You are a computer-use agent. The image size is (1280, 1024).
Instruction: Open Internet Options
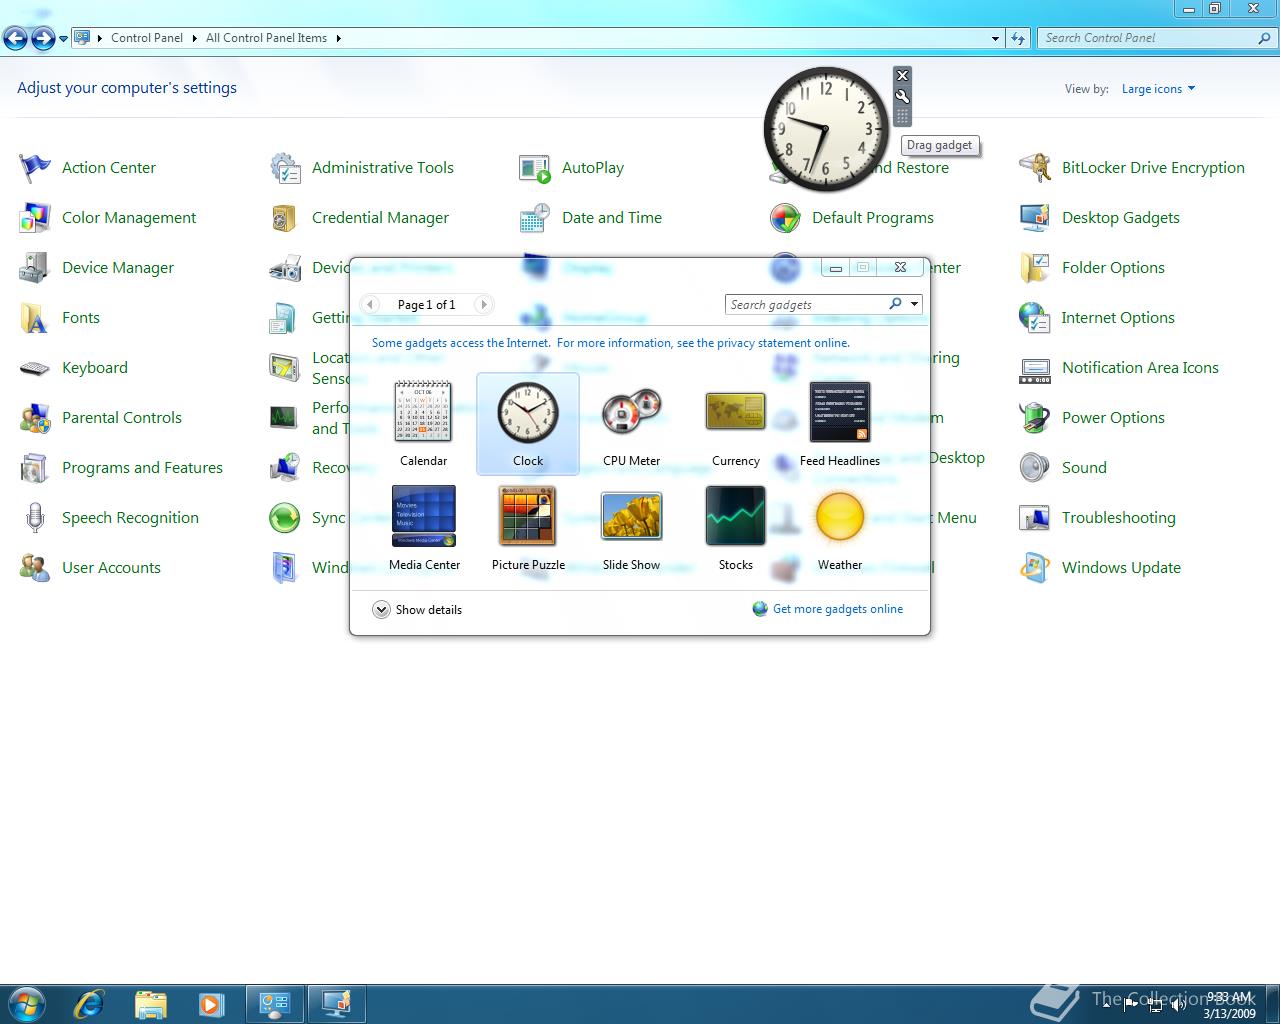pyautogui.click(x=1097, y=318)
